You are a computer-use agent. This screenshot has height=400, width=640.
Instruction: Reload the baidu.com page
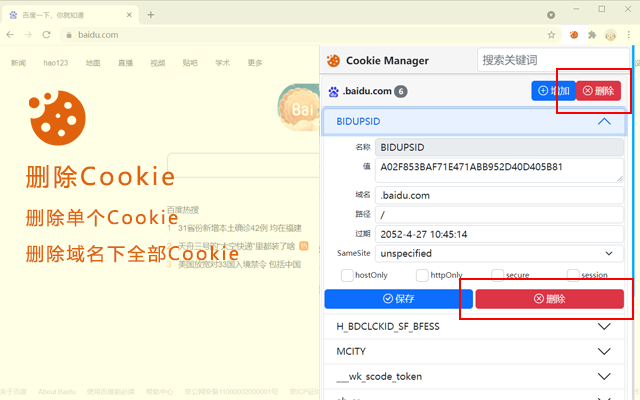(x=47, y=35)
